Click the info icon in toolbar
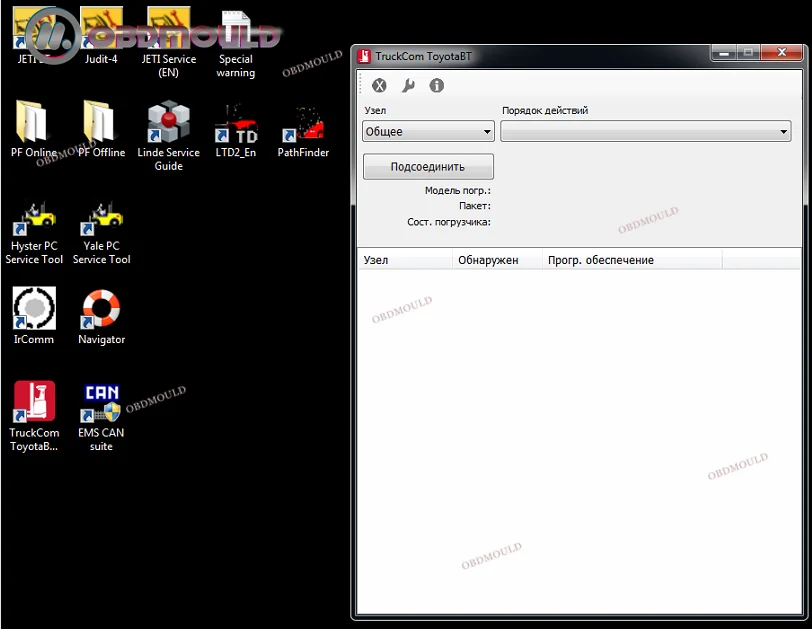 point(437,86)
